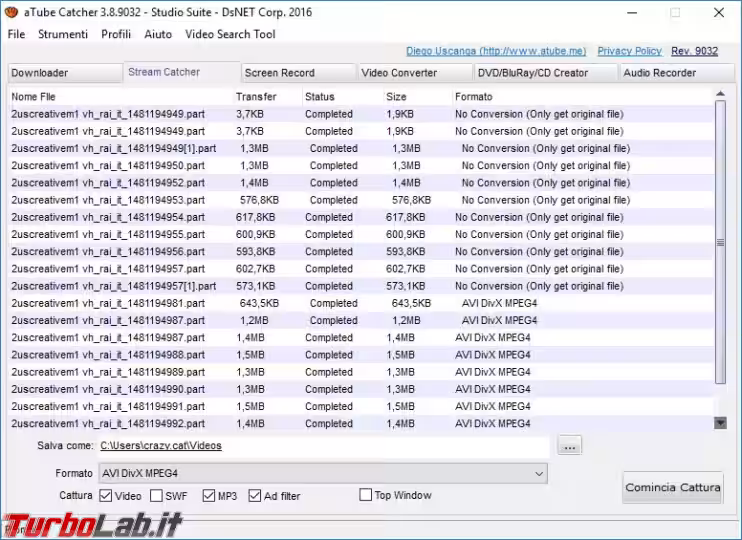742x540 pixels.
Task: Select the row for file 1481194952.part
Action: point(361,183)
